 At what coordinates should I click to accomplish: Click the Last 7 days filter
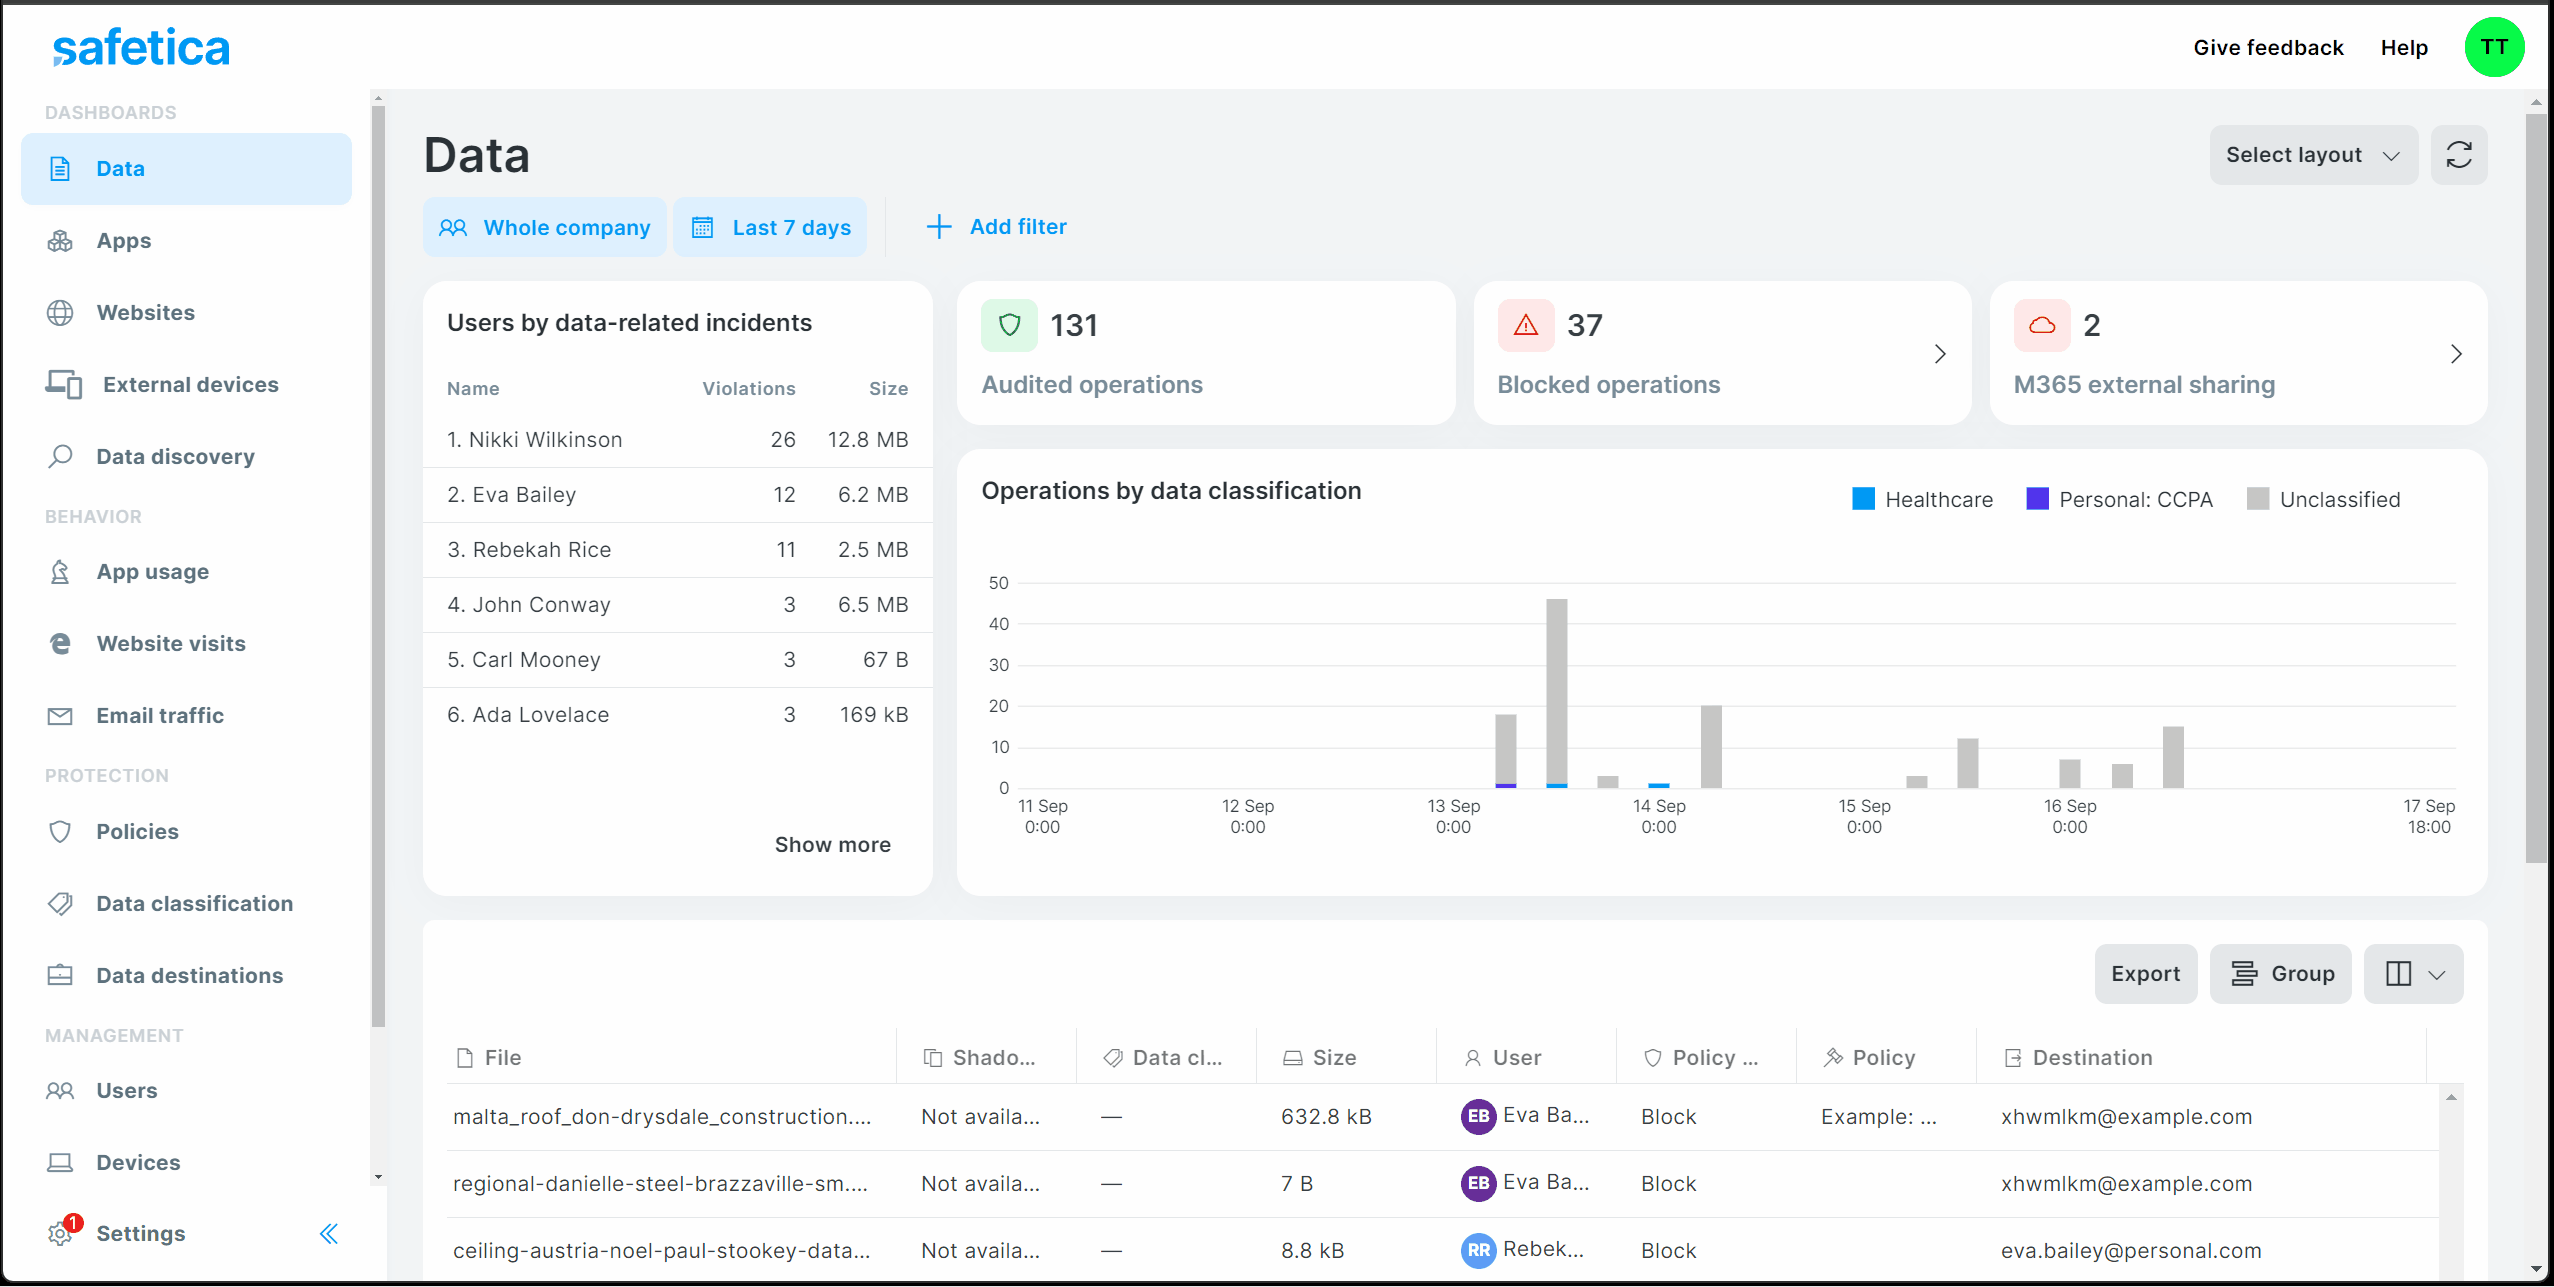coord(770,227)
